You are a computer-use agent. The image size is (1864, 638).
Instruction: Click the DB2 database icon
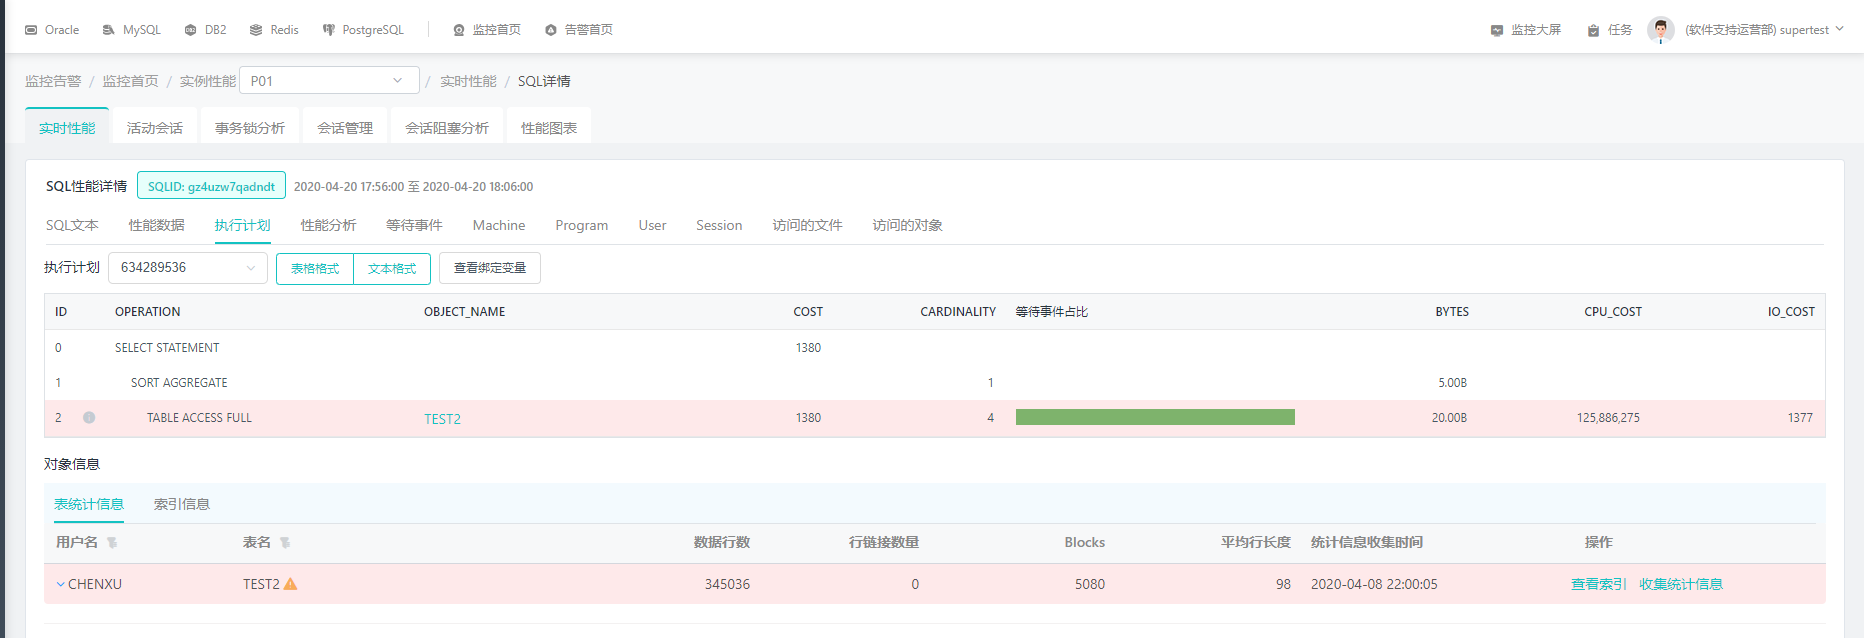(190, 30)
